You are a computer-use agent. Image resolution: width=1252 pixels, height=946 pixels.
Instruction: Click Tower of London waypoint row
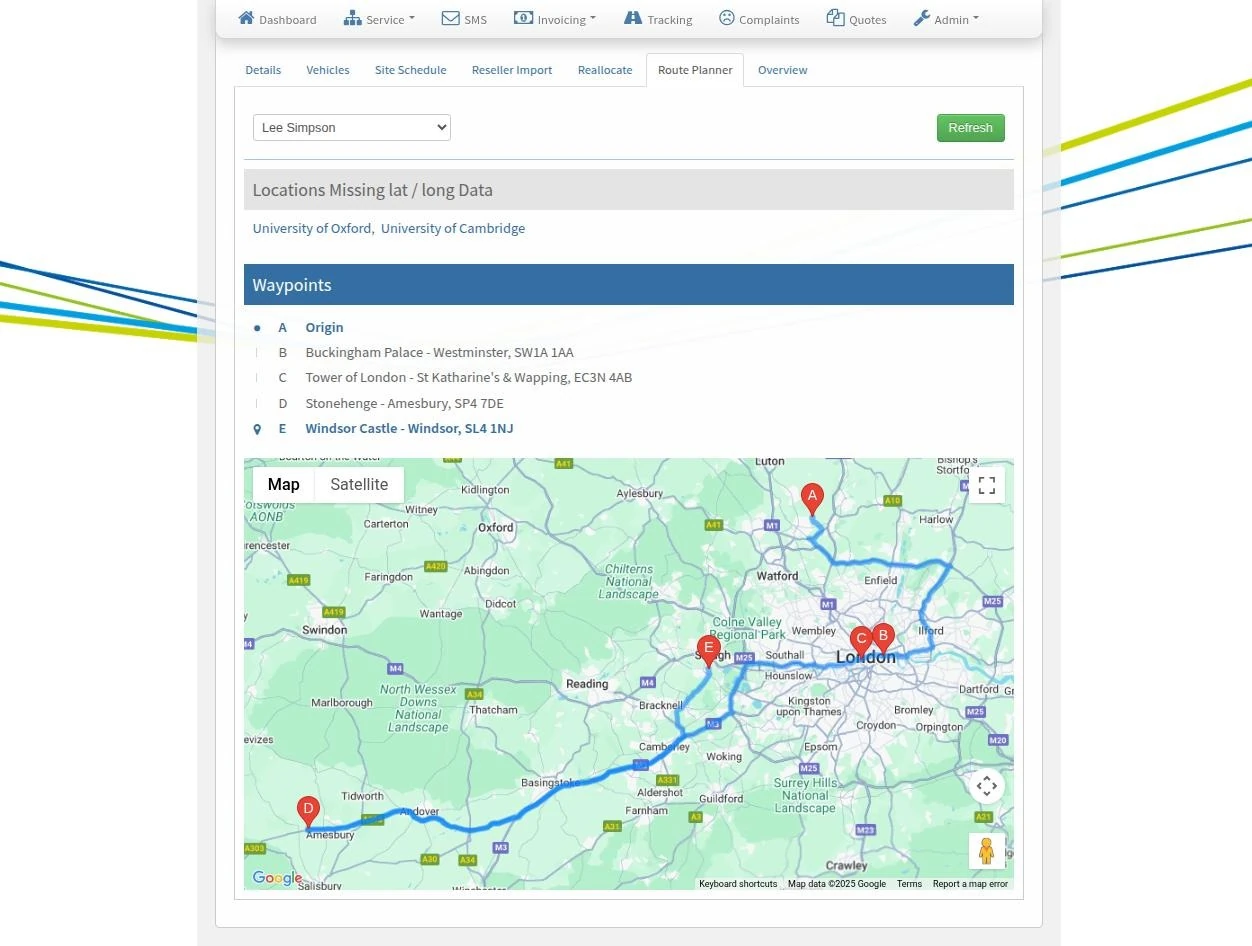[x=469, y=378]
